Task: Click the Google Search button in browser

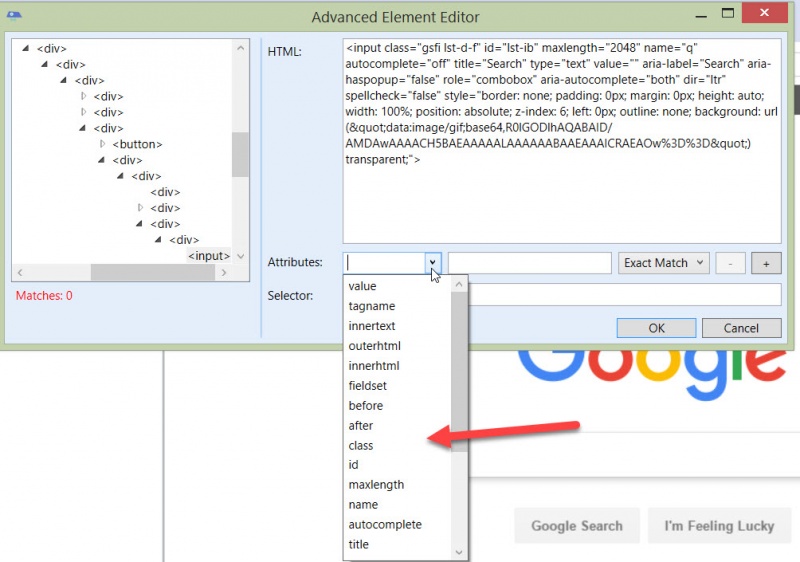Action: click(577, 525)
